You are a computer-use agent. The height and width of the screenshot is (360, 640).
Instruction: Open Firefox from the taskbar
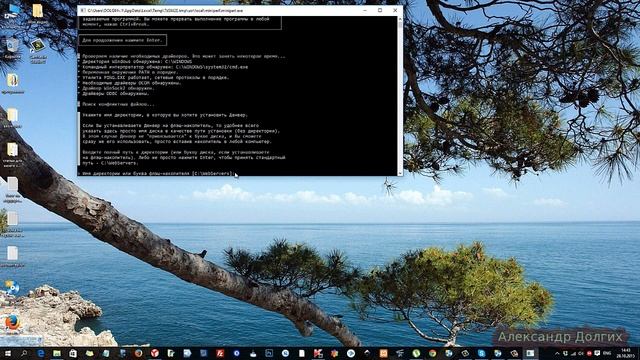pyautogui.click(x=138, y=353)
